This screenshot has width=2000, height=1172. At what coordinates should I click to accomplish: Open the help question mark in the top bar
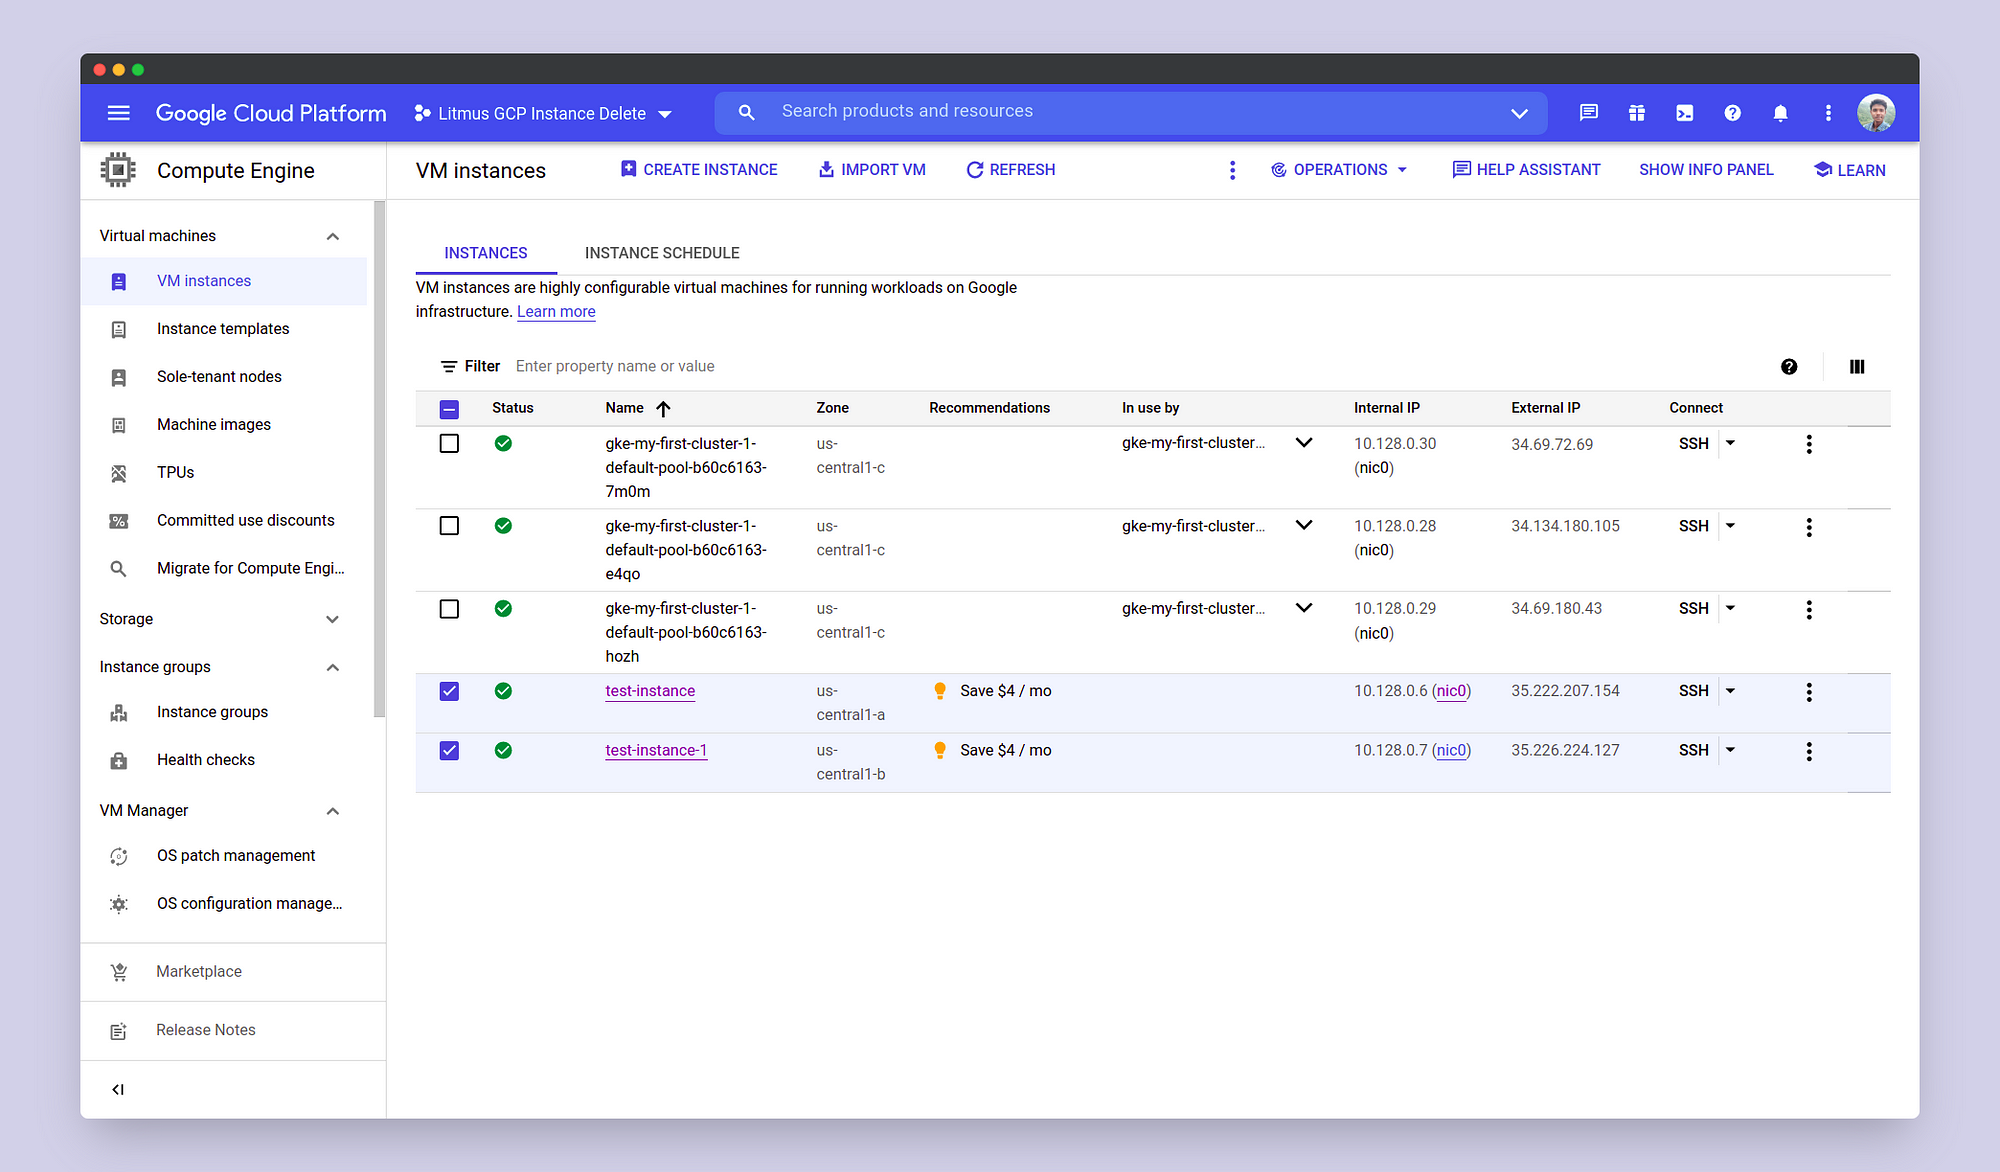(1733, 113)
